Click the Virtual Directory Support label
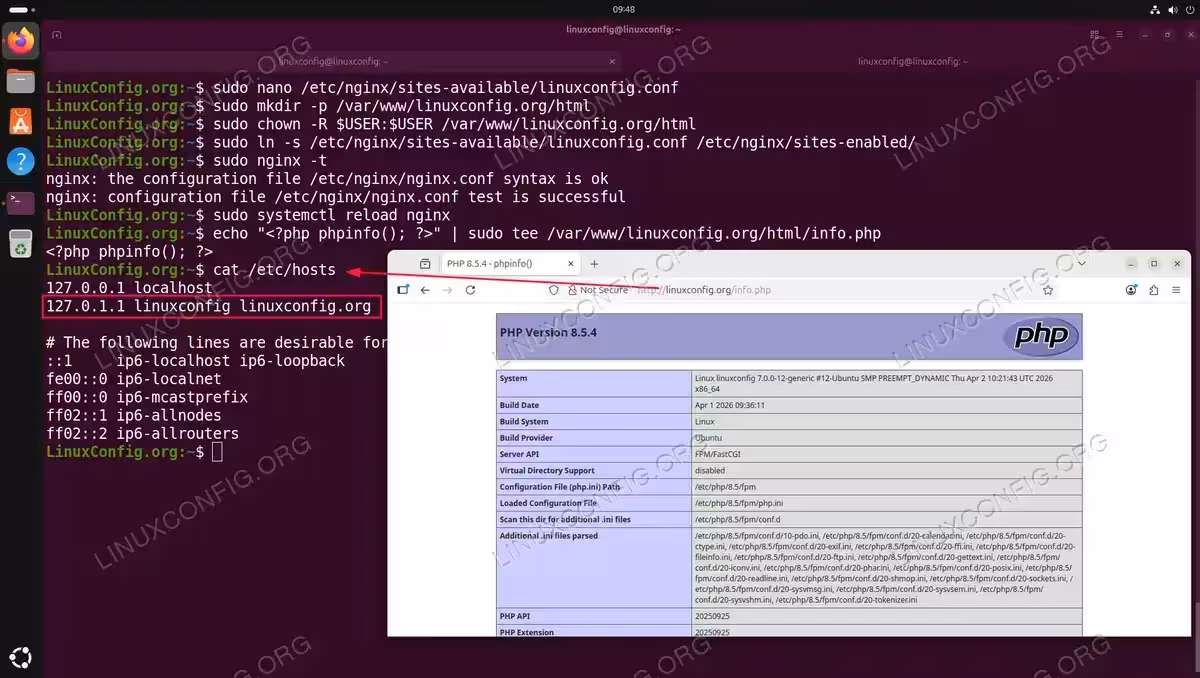The width and height of the screenshot is (1200, 678). (547, 470)
